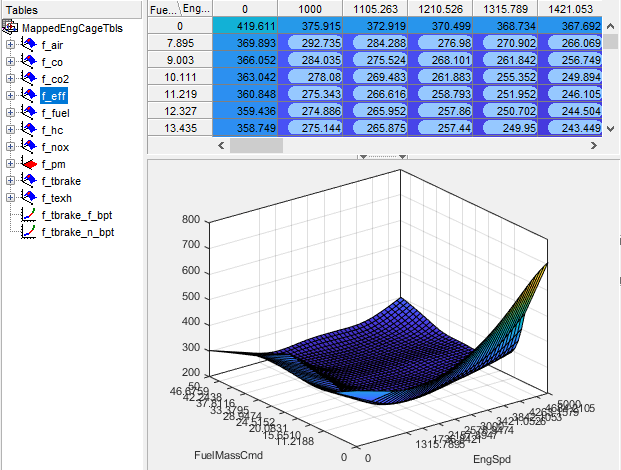Expand the f_co tree node
This screenshot has width=621, height=470.
(10, 62)
